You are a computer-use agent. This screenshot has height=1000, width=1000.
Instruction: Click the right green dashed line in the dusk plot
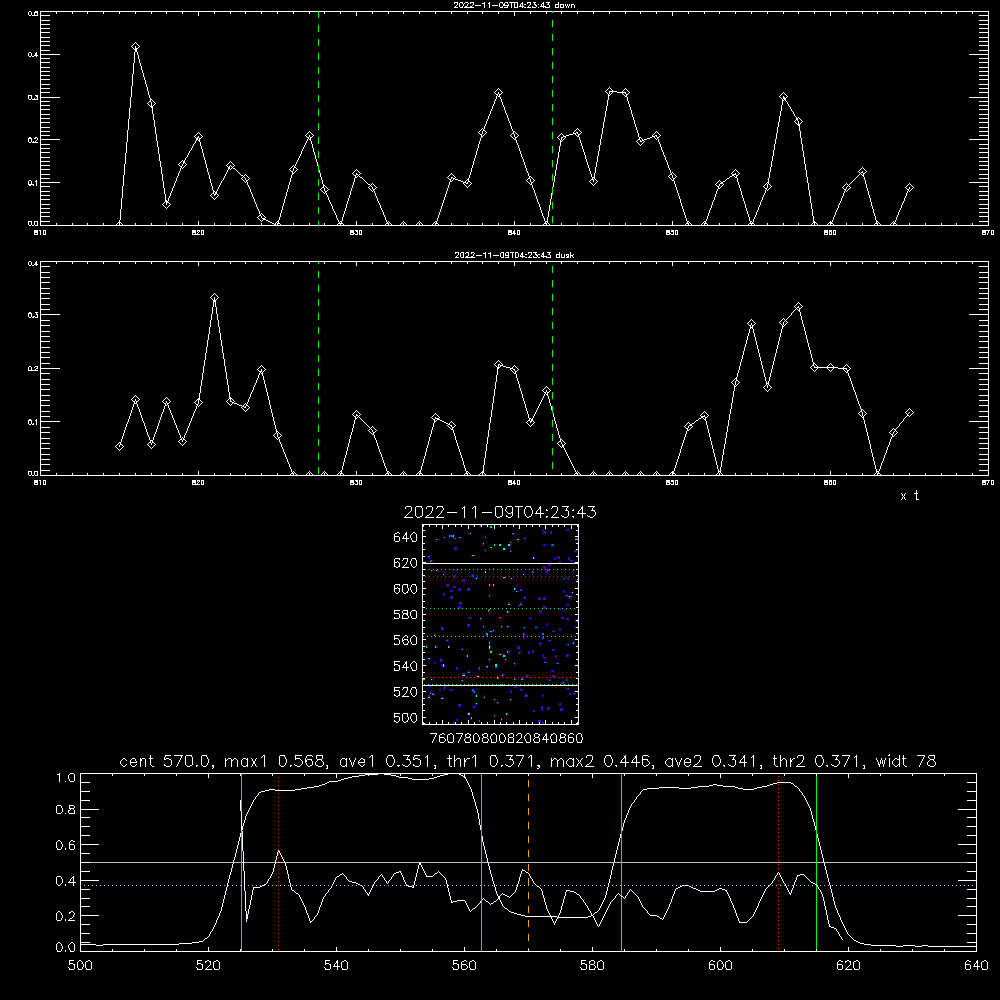(552, 368)
